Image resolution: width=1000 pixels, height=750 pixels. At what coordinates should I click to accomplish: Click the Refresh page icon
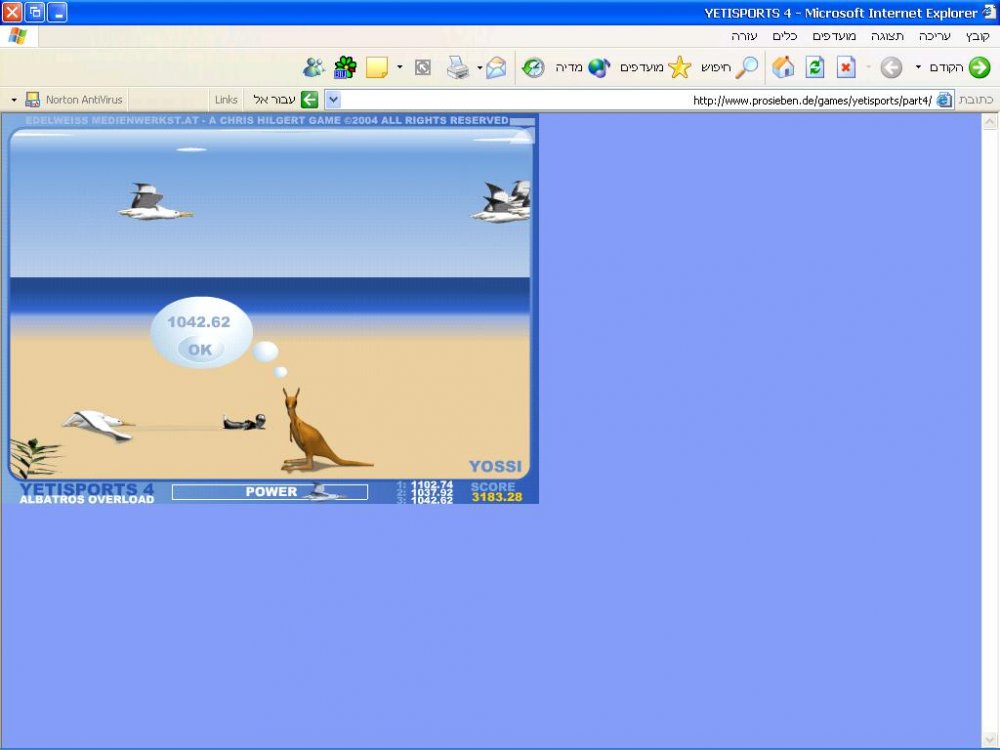[814, 67]
